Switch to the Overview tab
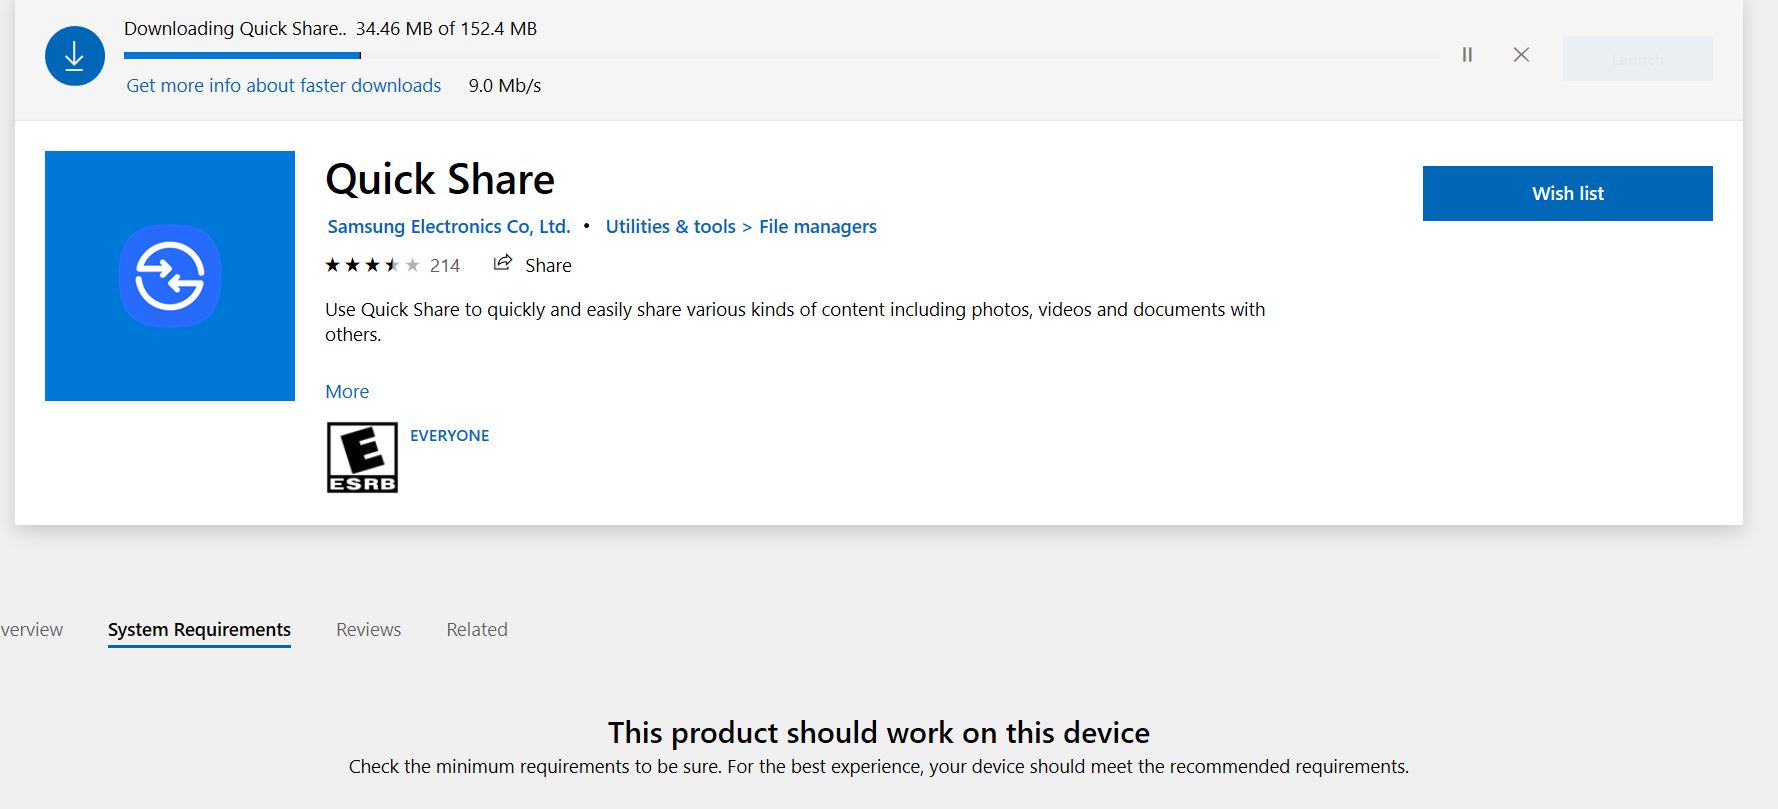The width and height of the screenshot is (1778, 809). tap(31, 630)
